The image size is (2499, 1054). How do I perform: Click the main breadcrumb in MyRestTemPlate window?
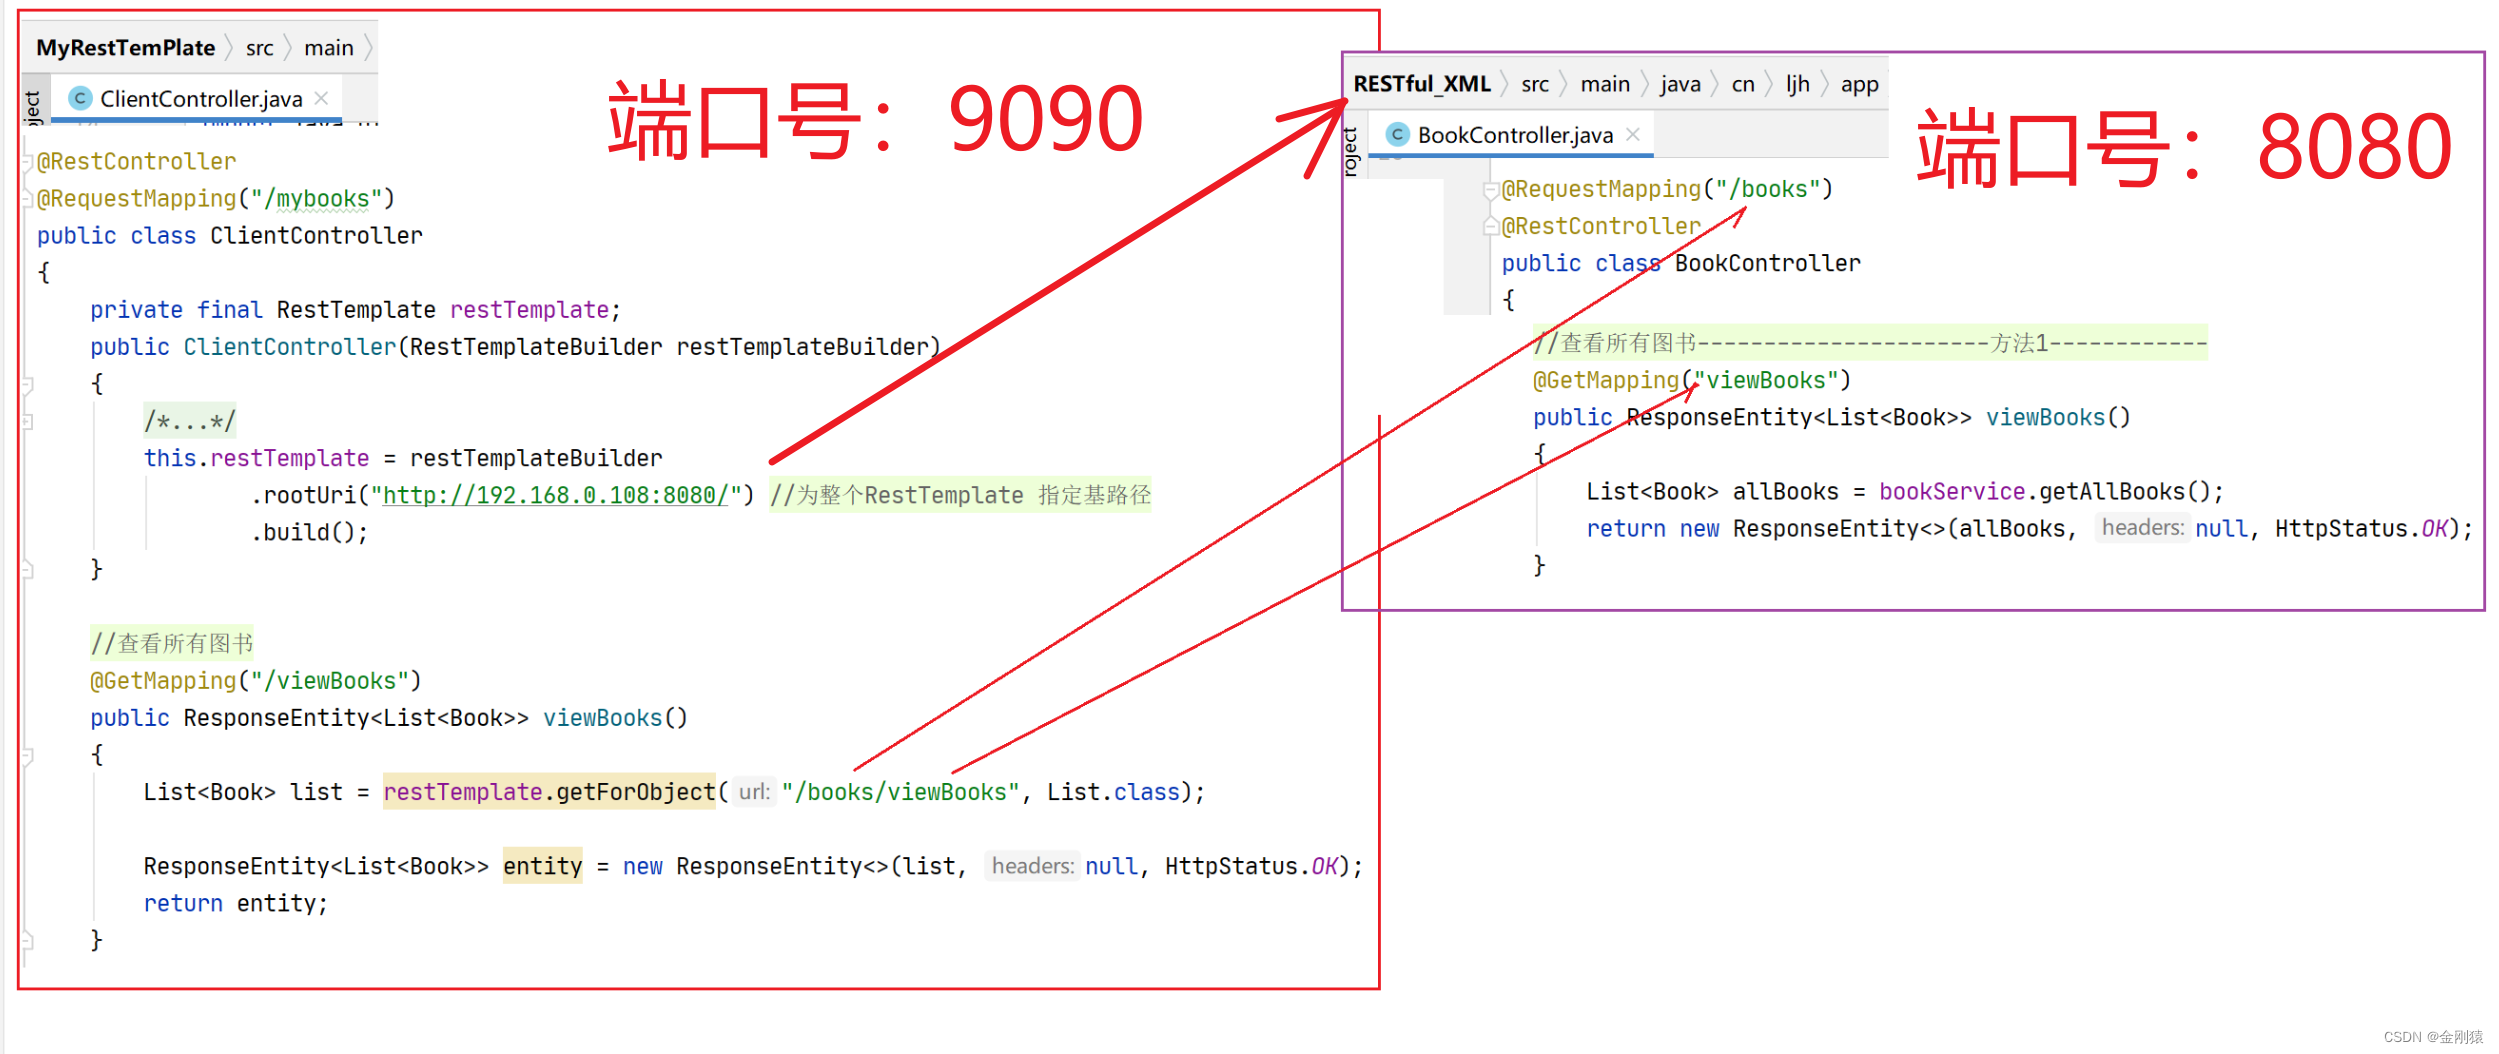(x=329, y=48)
